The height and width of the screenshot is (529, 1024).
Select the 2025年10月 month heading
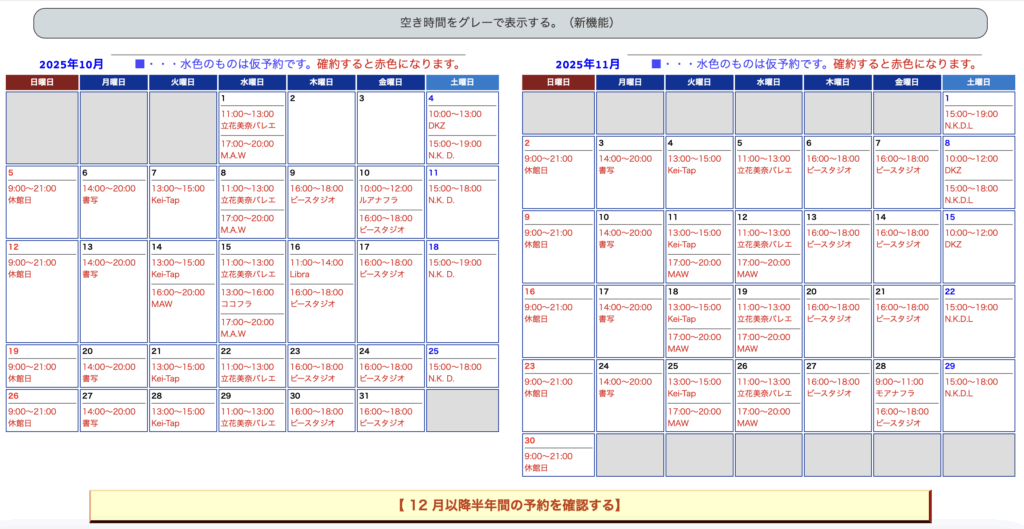coord(71,64)
